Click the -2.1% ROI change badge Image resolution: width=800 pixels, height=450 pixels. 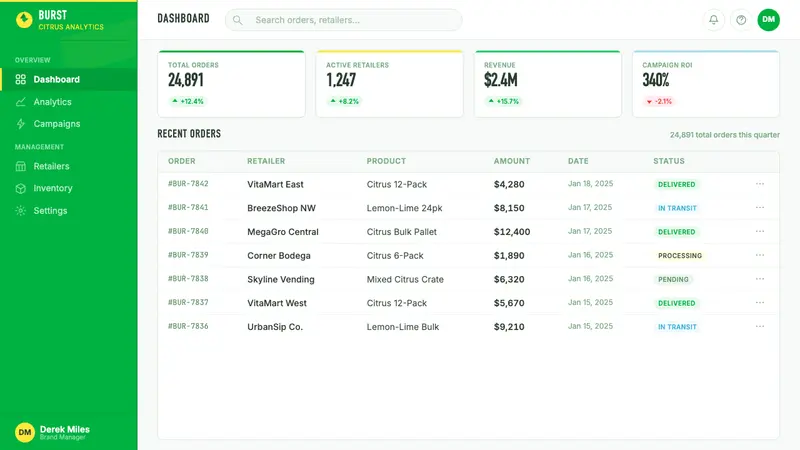click(659, 102)
